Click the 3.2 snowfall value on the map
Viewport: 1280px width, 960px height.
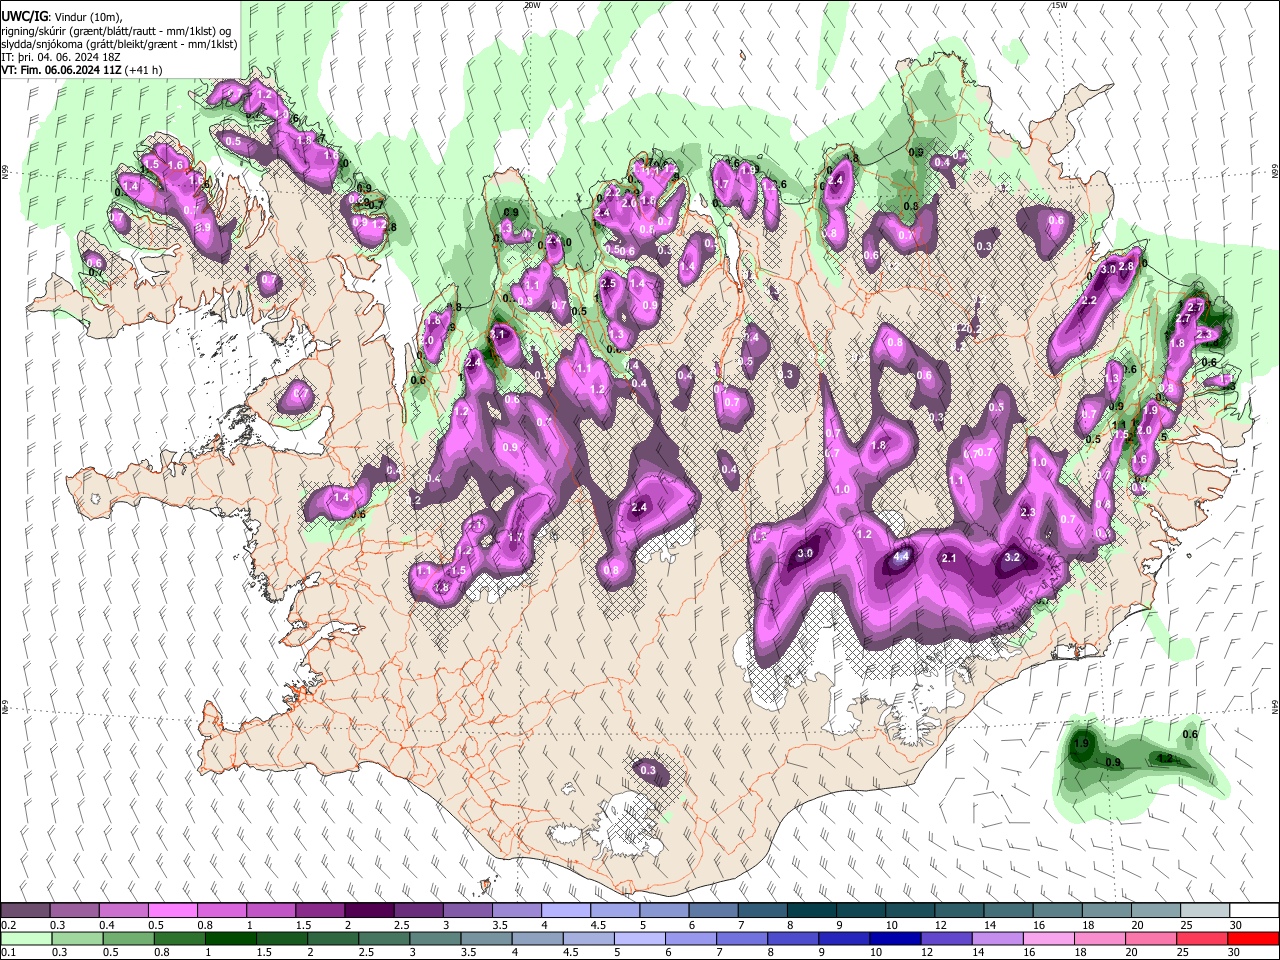coord(1012,557)
